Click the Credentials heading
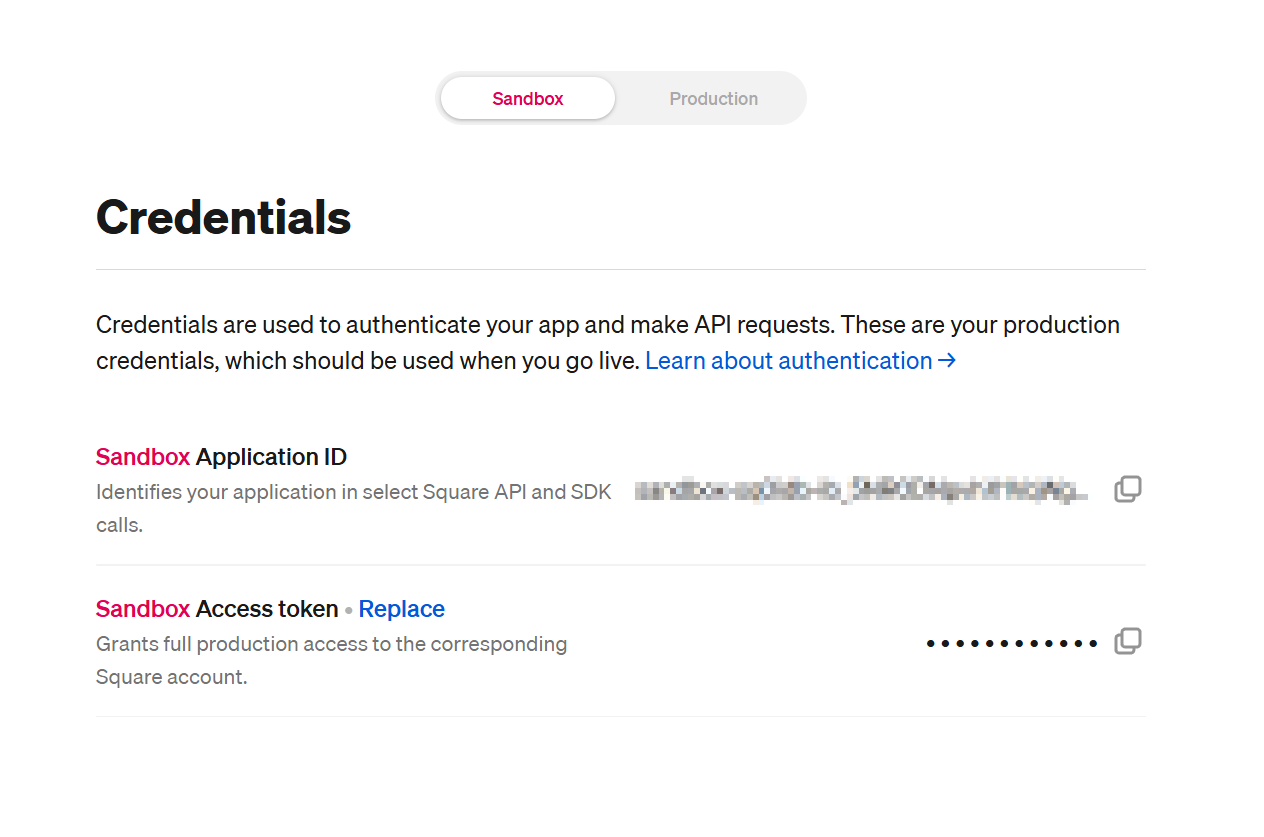1264x837 pixels. tap(224, 217)
